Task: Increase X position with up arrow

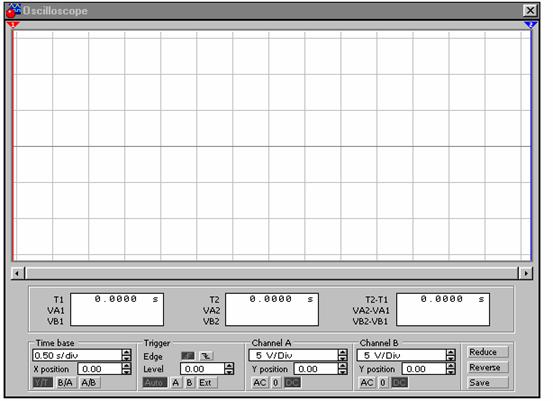Action: 127,366
